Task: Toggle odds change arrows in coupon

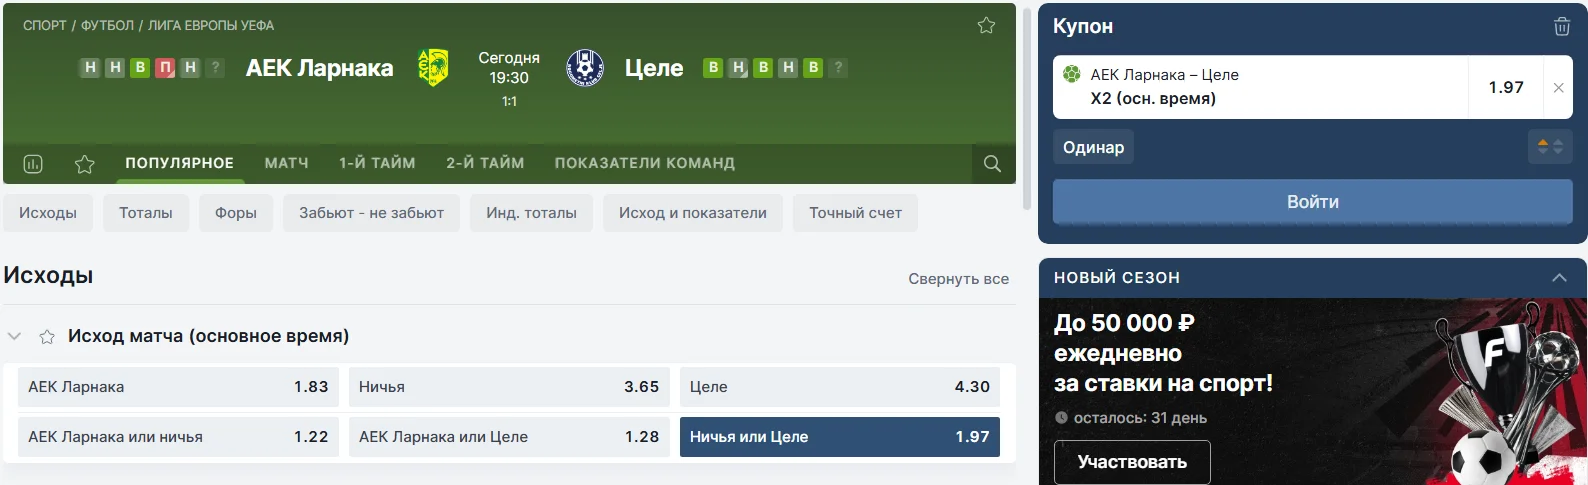Action: (x=1550, y=147)
